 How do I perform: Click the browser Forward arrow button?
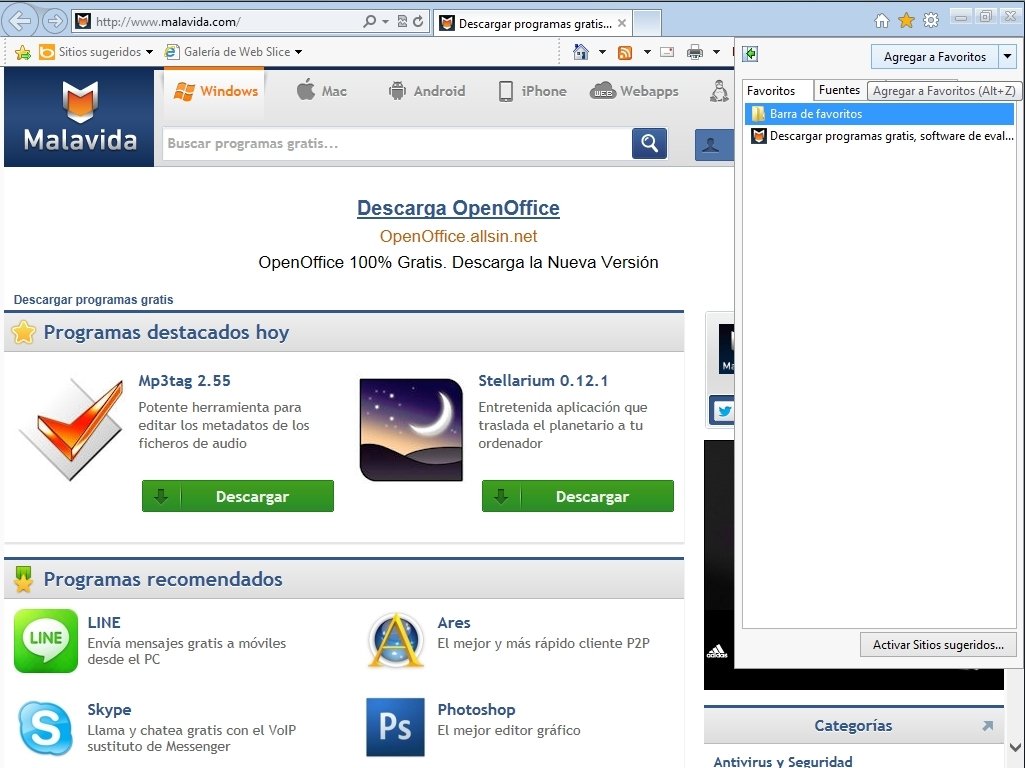[x=54, y=22]
